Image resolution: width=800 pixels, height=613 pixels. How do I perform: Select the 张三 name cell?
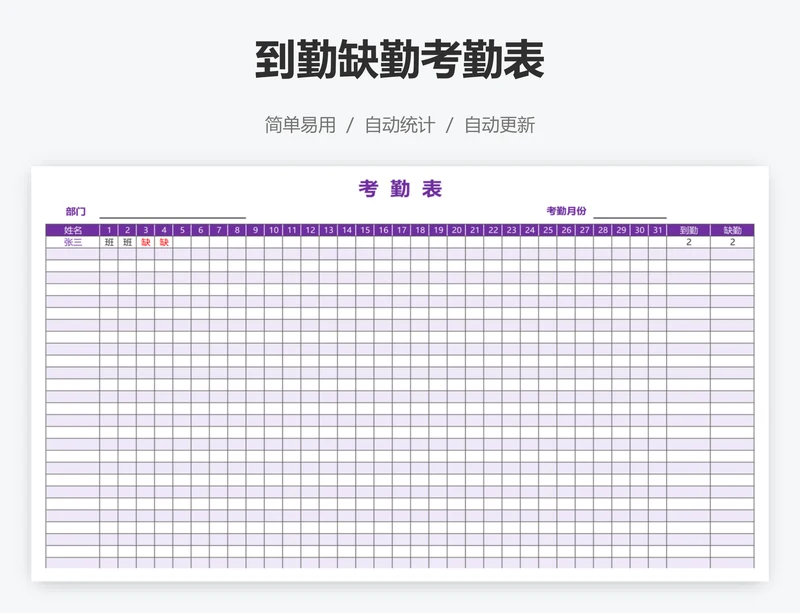point(73,242)
